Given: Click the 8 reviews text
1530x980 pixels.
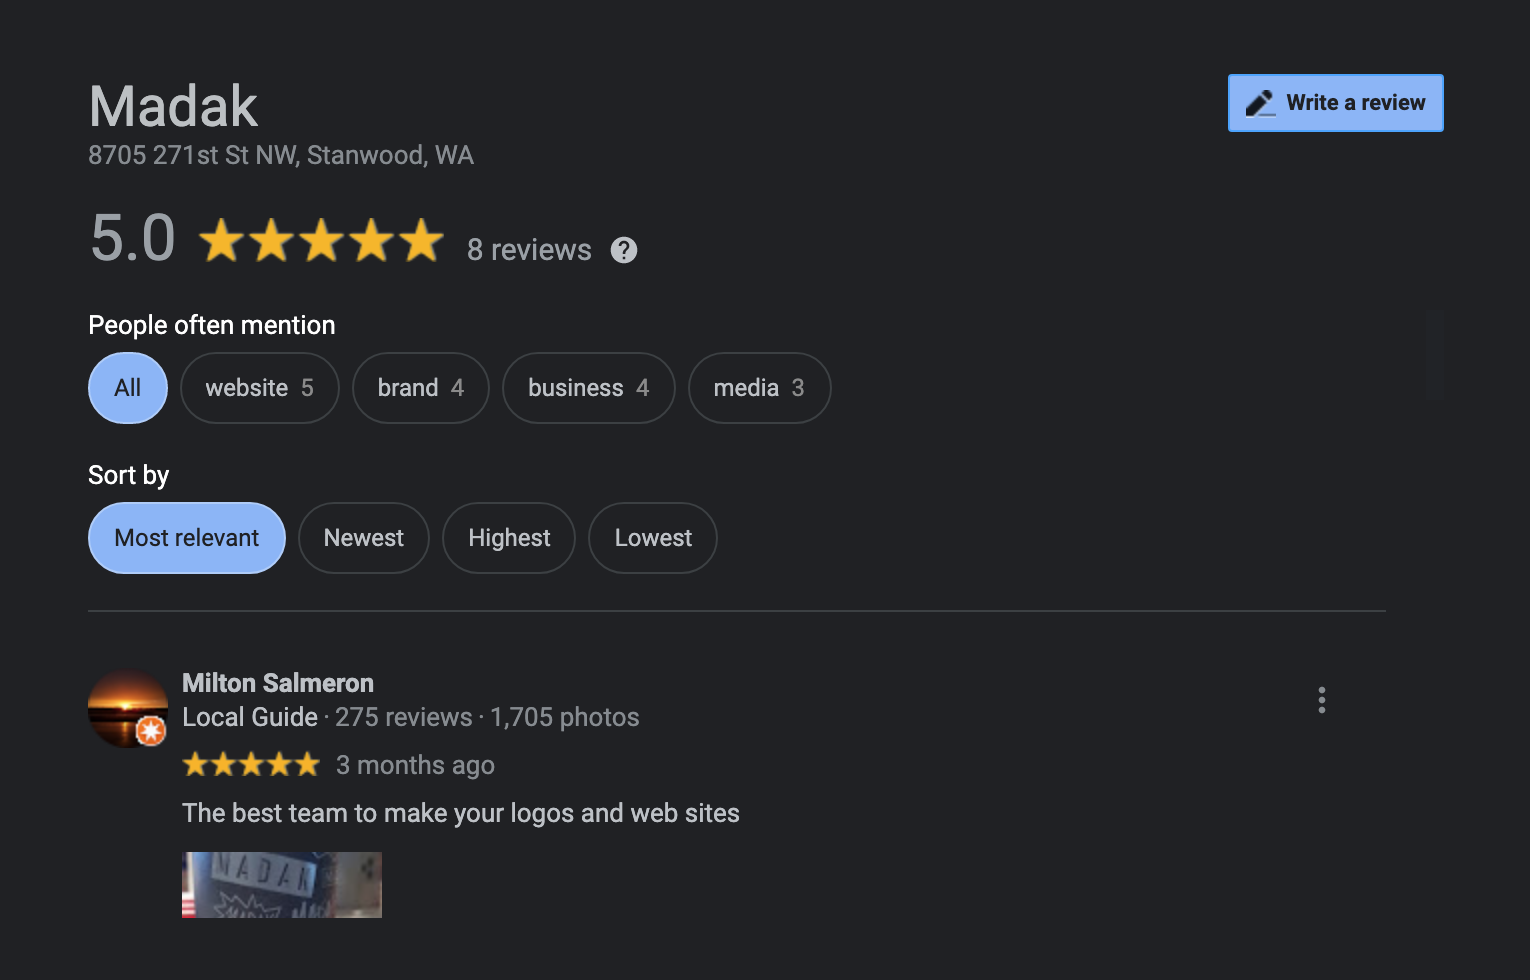Looking at the screenshot, I should 529,250.
